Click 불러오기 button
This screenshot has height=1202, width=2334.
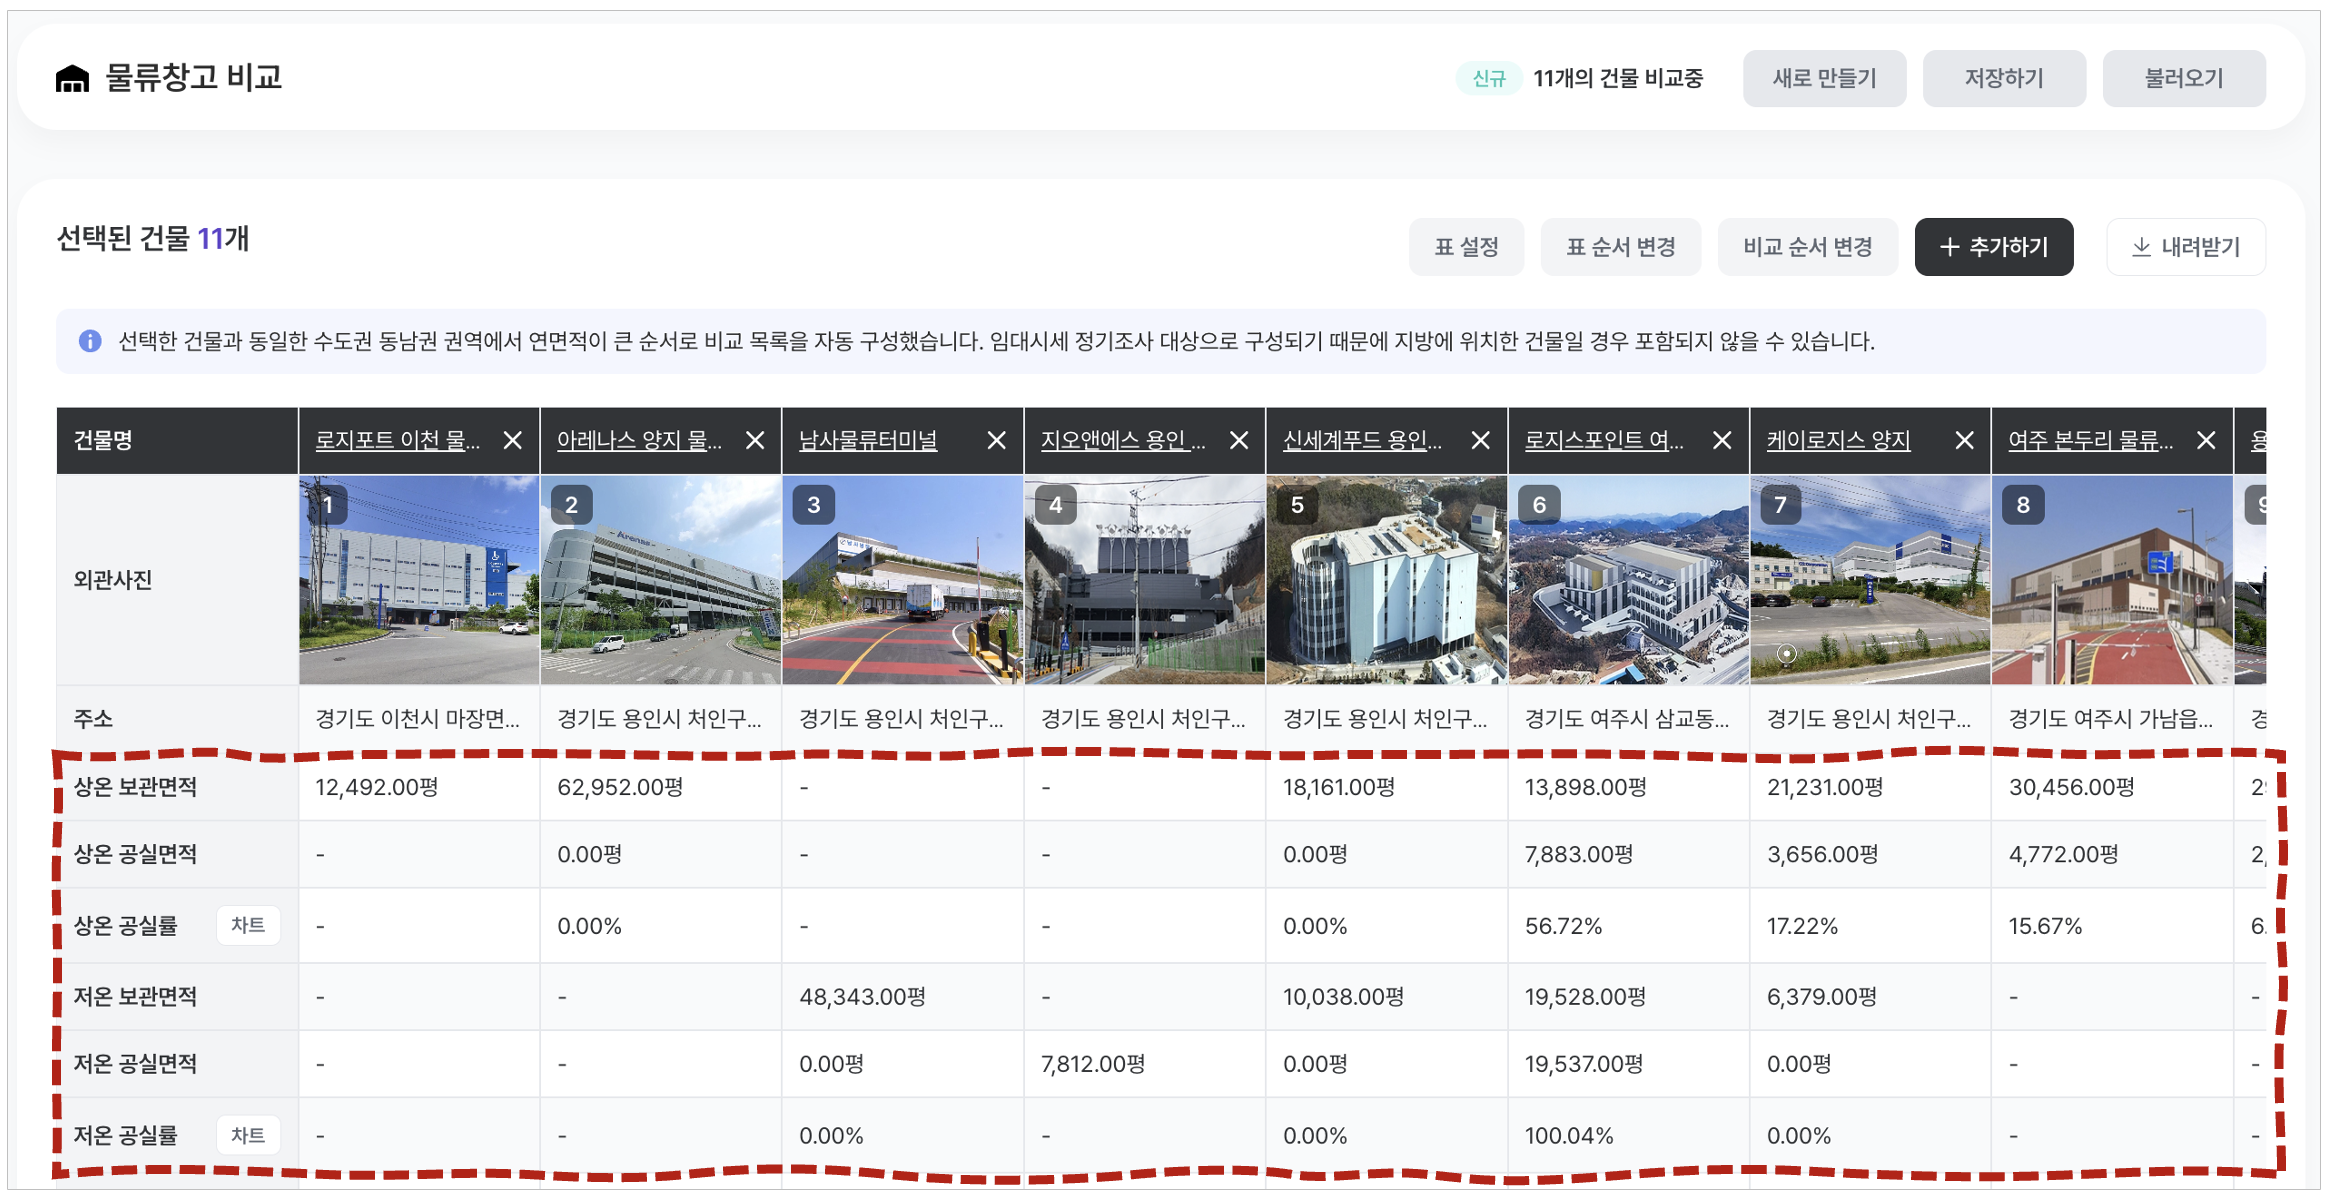[2183, 79]
